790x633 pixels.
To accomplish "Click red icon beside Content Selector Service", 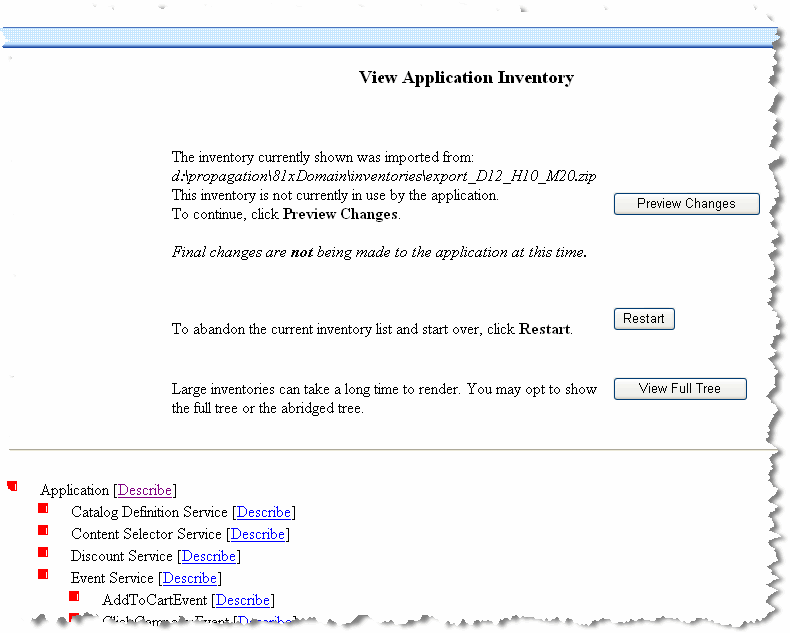I will 43,530.
